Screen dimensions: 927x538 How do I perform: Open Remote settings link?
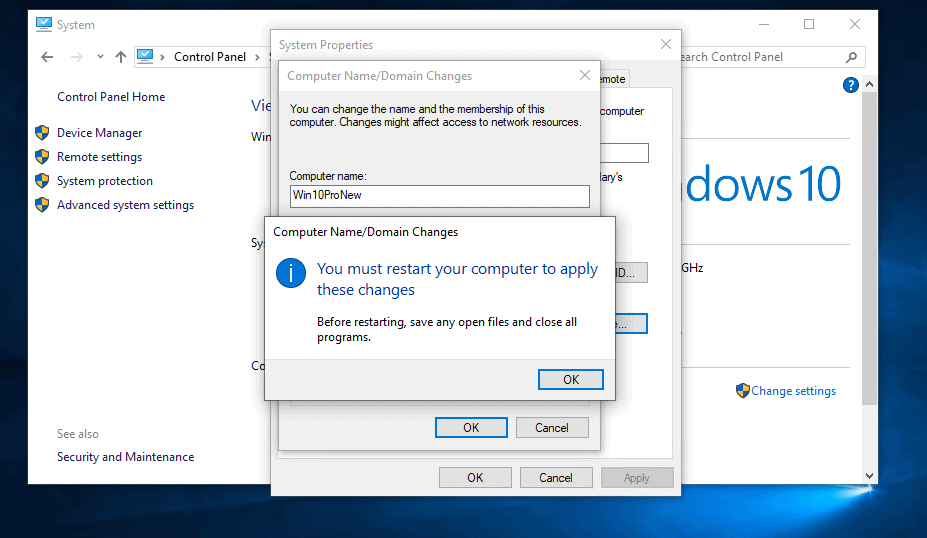pyautogui.click(x=99, y=157)
